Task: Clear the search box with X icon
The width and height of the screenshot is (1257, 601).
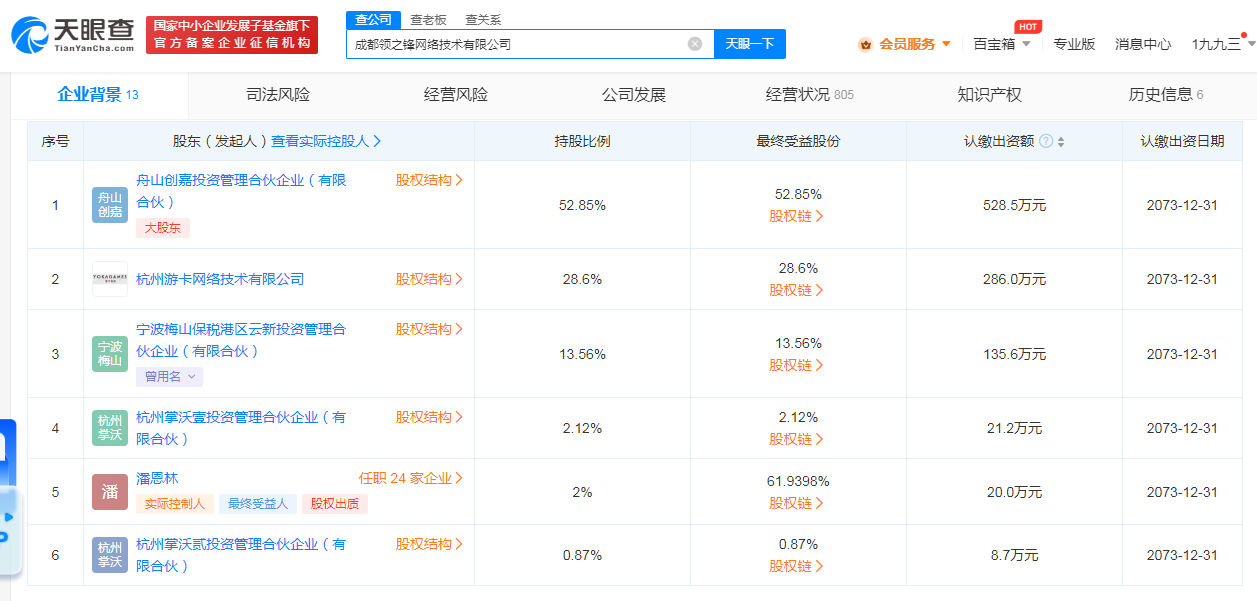Action: coord(695,44)
